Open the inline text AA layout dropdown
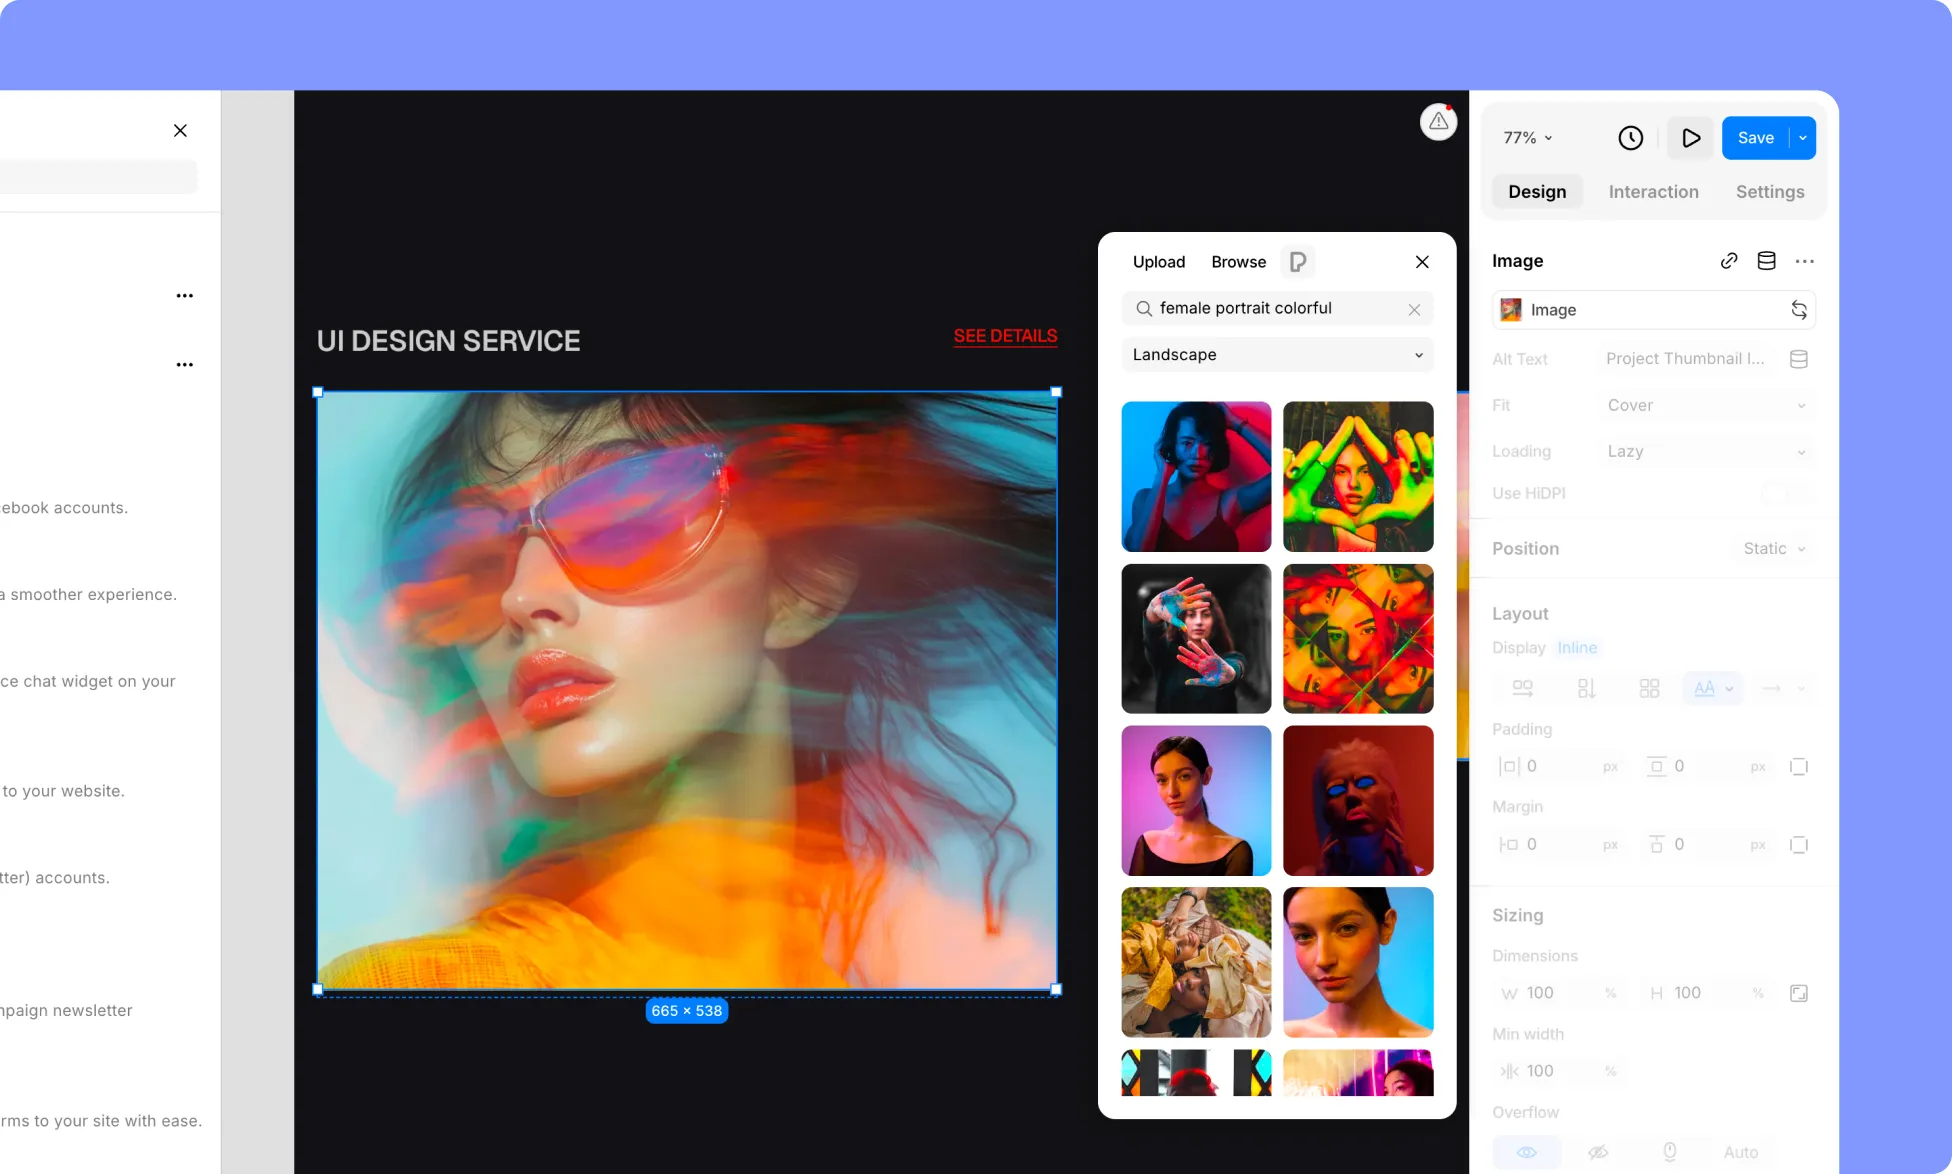The image size is (1952, 1174). click(x=1713, y=689)
